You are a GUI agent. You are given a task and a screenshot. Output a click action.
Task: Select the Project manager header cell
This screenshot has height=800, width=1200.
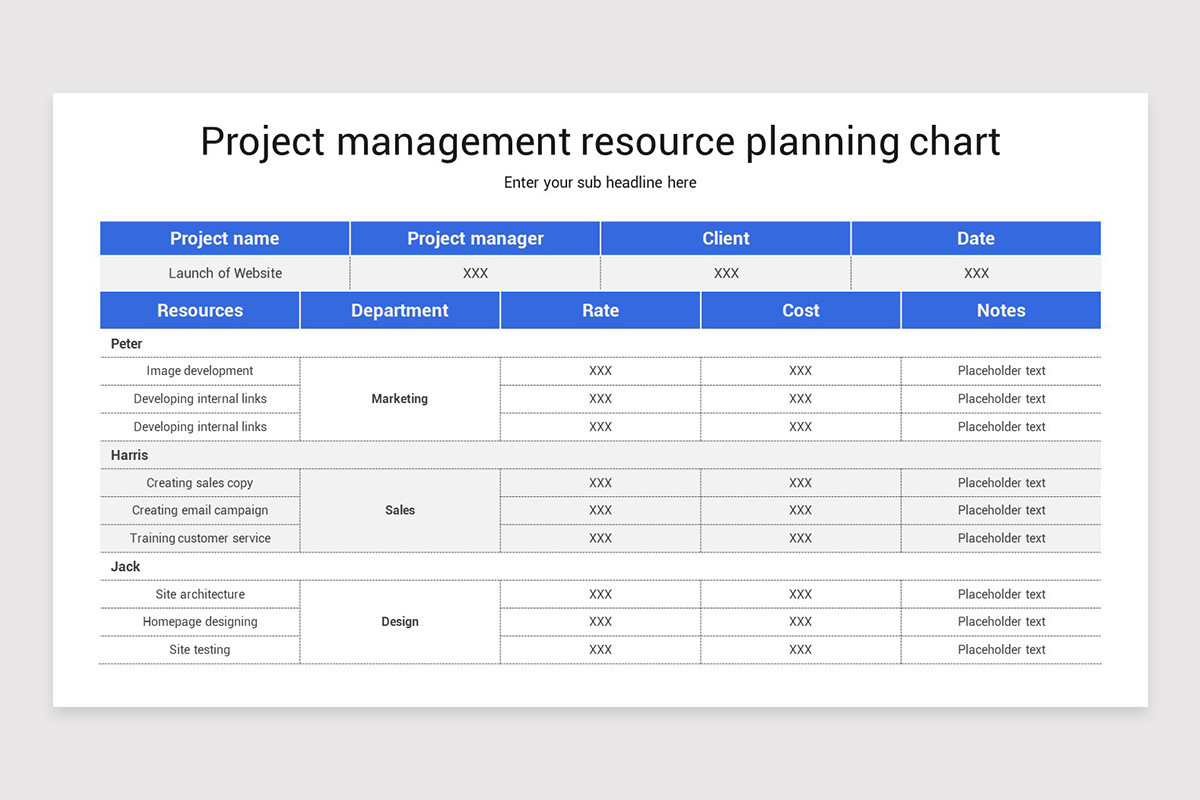point(475,238)
